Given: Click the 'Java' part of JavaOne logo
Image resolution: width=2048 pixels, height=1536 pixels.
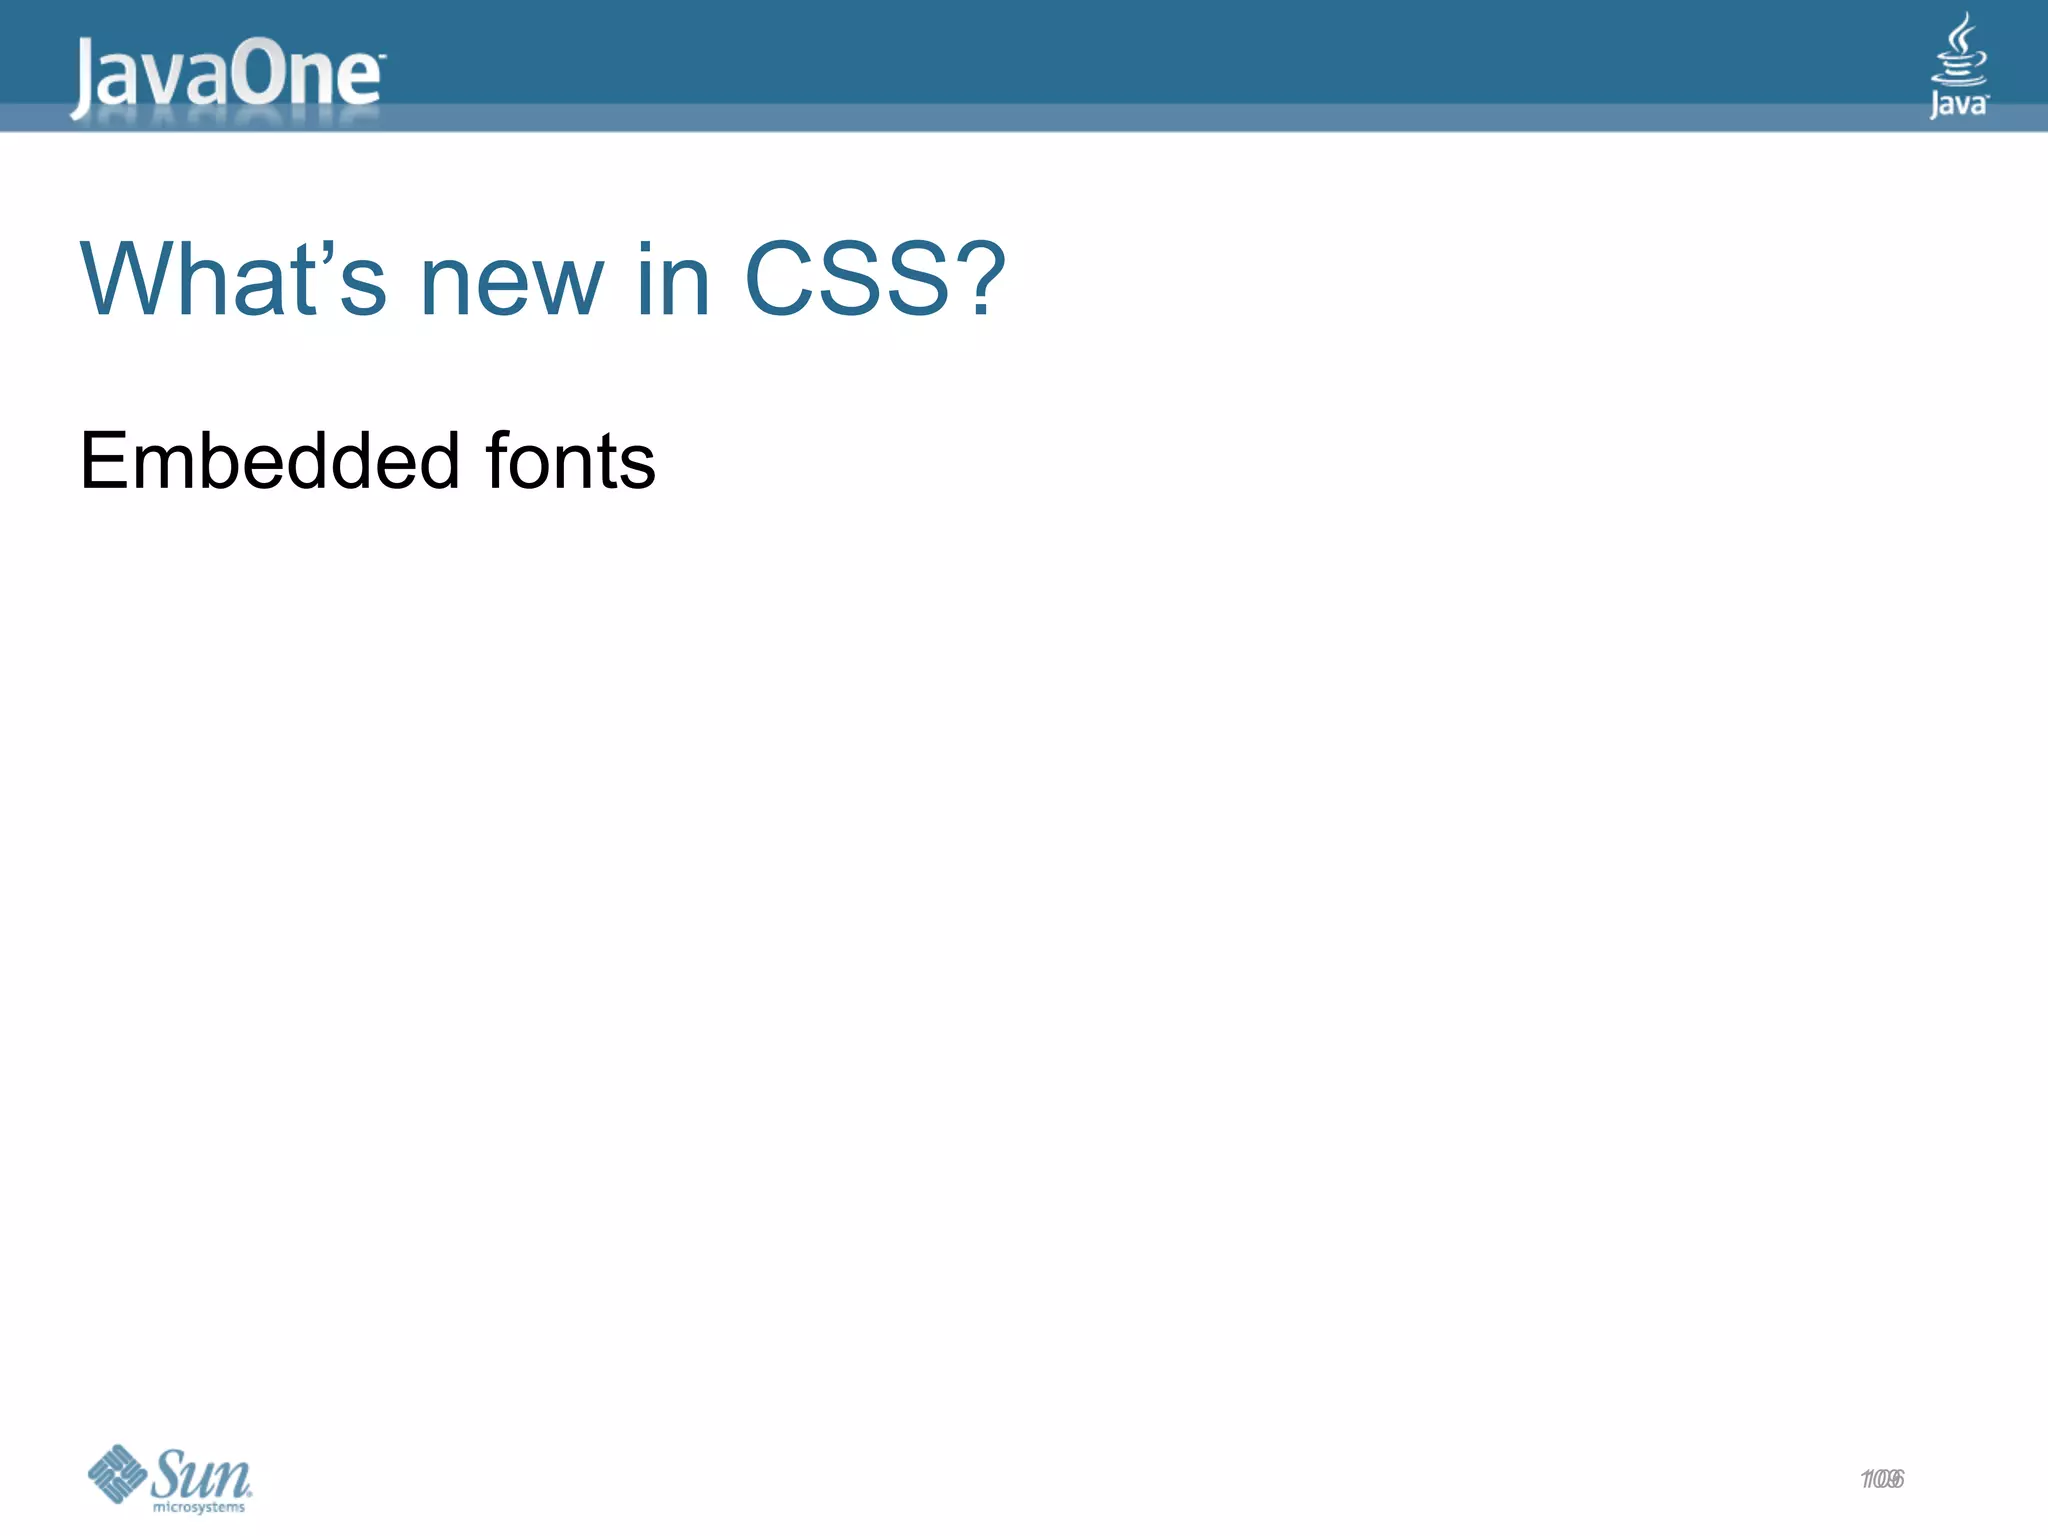Looking at the screenshot, I should click(x=150, y=78).
